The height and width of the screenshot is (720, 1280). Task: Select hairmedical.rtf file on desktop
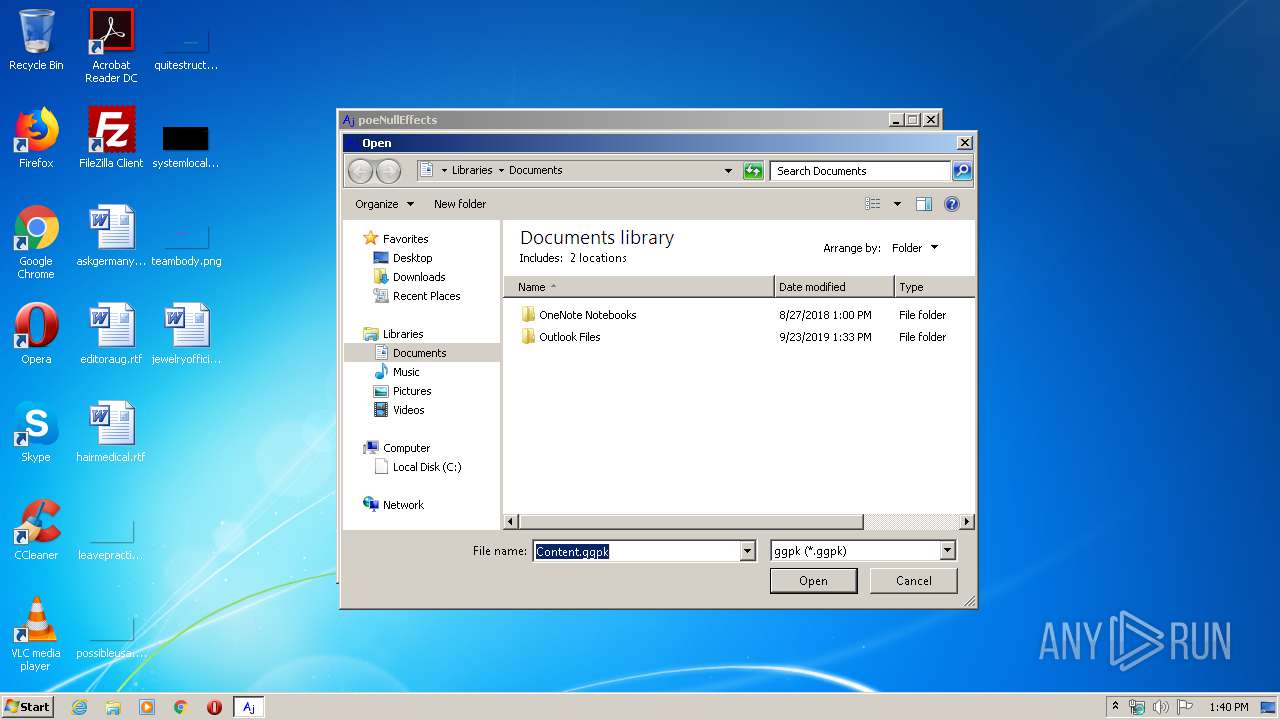pyautogui.click(x=111, y=432)
